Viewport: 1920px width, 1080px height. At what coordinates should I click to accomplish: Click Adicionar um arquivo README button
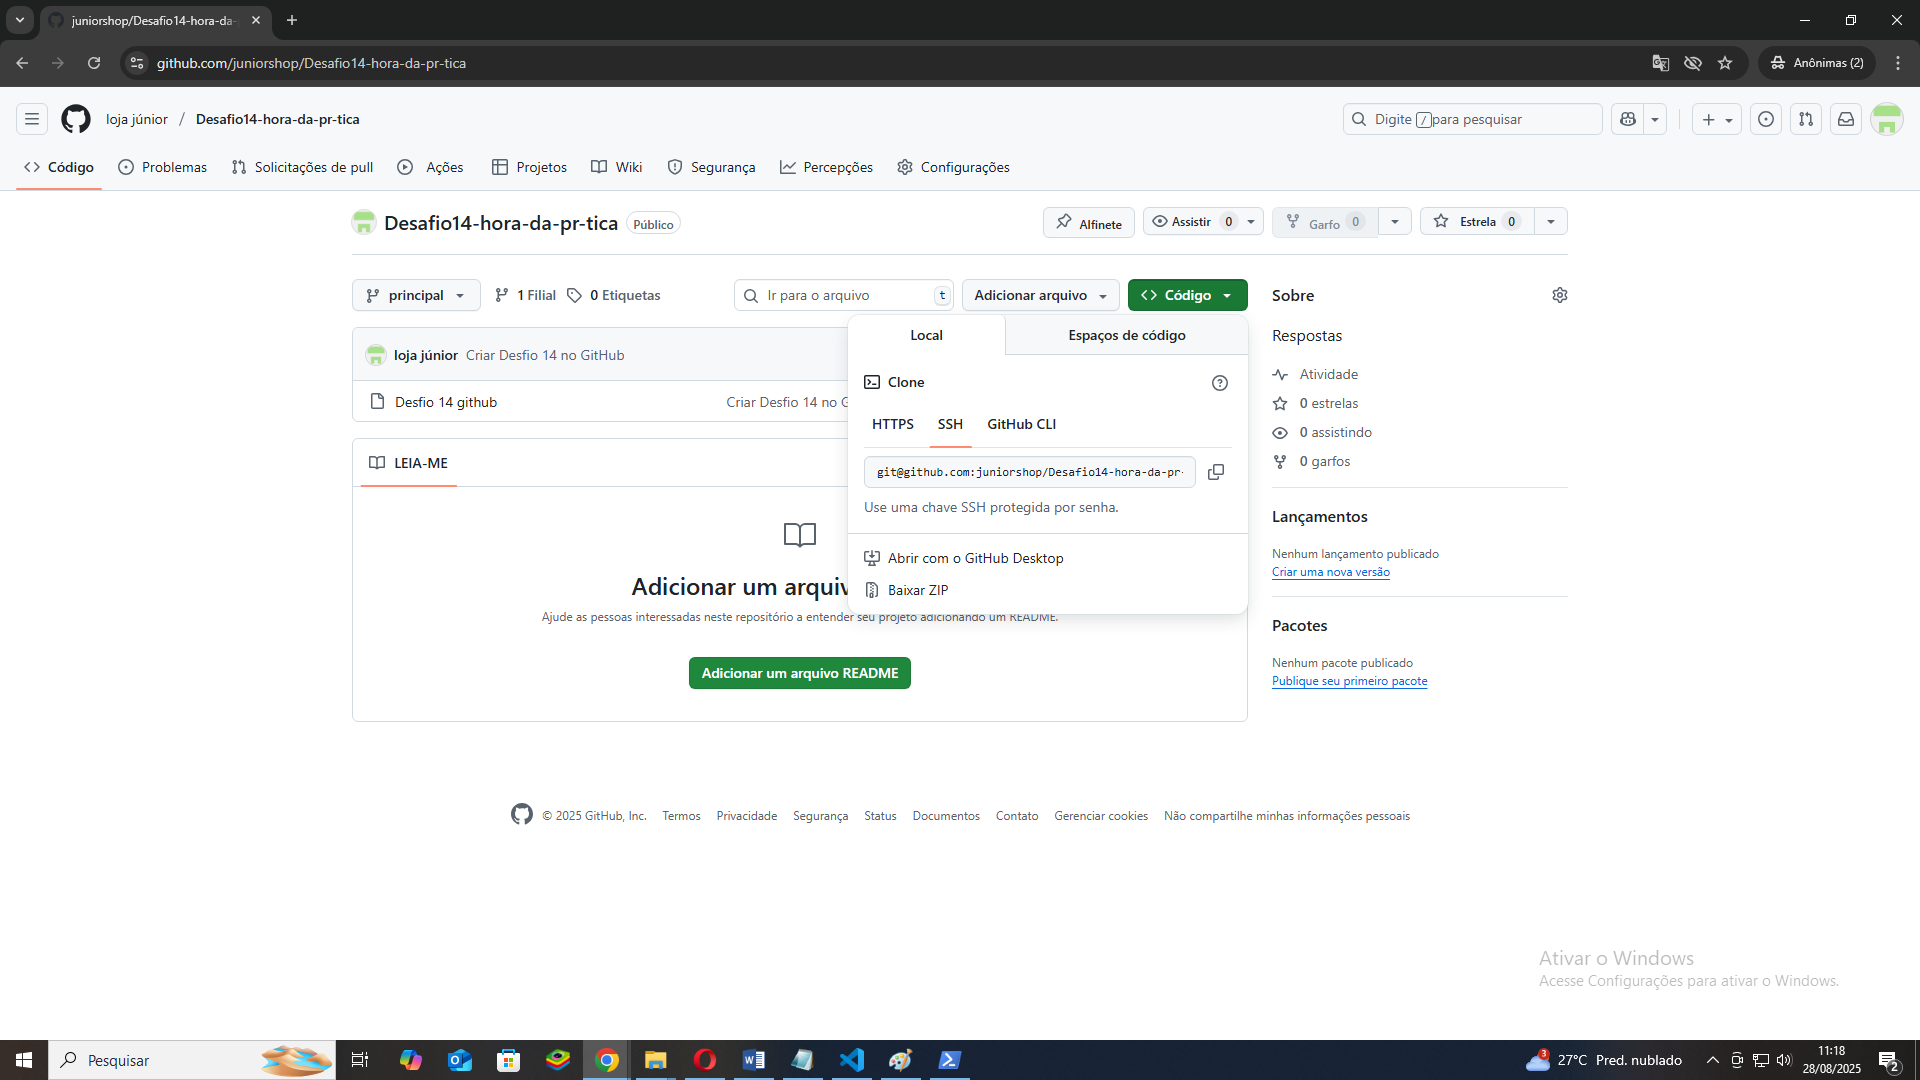click(800, 673)
